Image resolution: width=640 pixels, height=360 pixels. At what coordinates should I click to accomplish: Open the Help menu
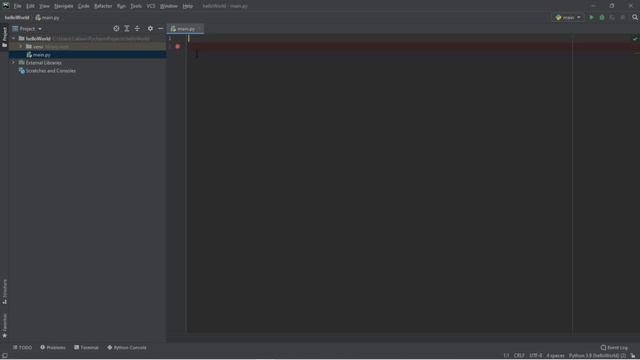(x=187, y=6)
